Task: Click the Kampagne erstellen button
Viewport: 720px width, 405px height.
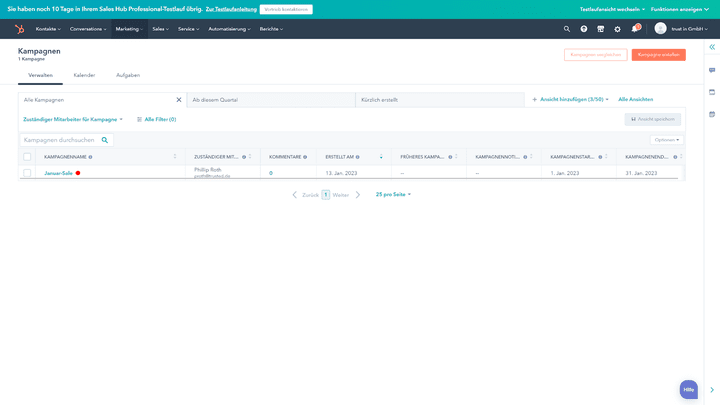Action: click(658, 55)
